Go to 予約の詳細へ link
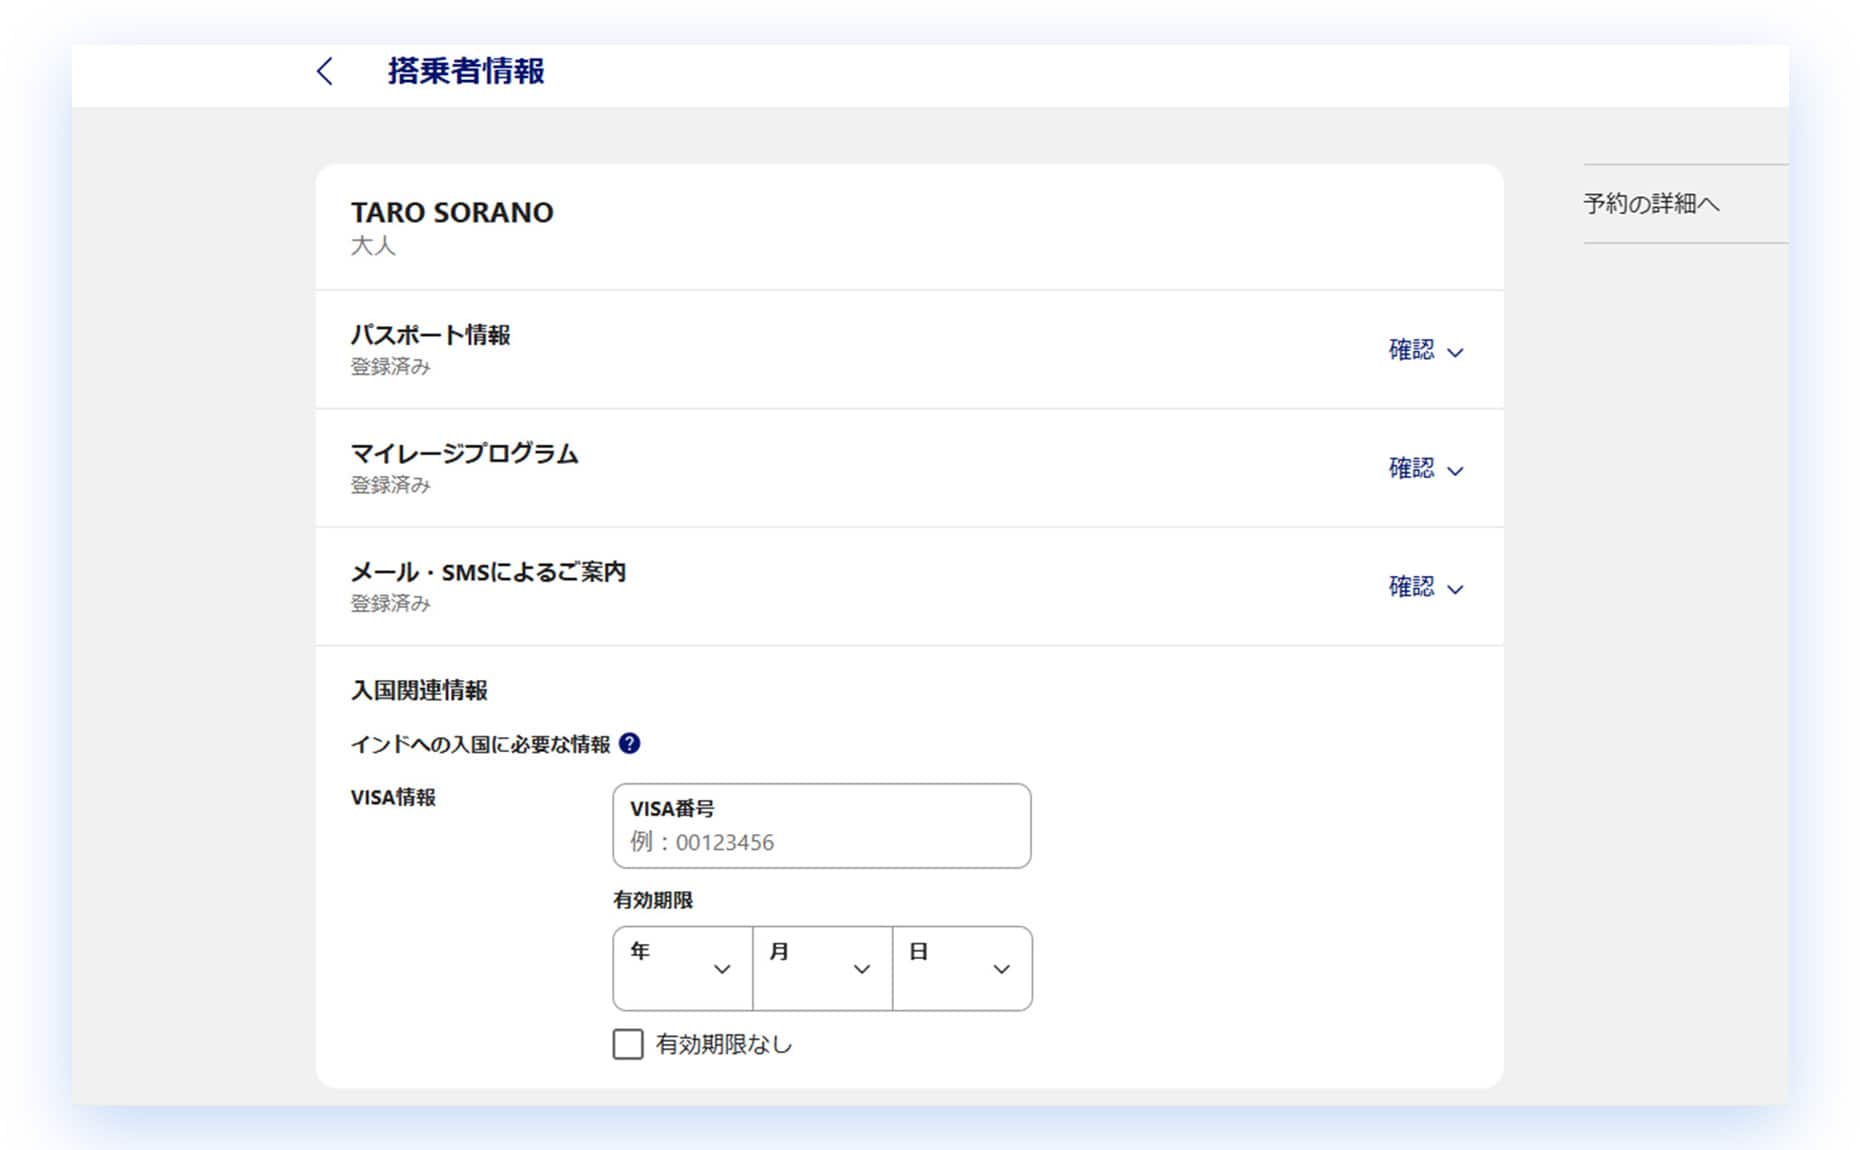 coord(1651,204)
